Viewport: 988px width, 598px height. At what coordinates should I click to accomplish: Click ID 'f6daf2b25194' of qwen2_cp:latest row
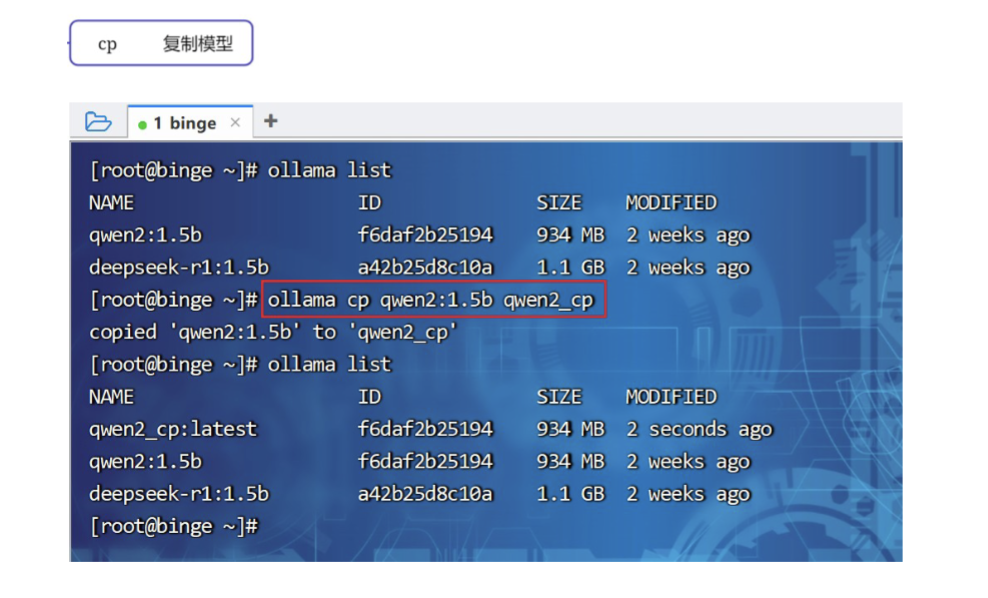pos(425,429)
